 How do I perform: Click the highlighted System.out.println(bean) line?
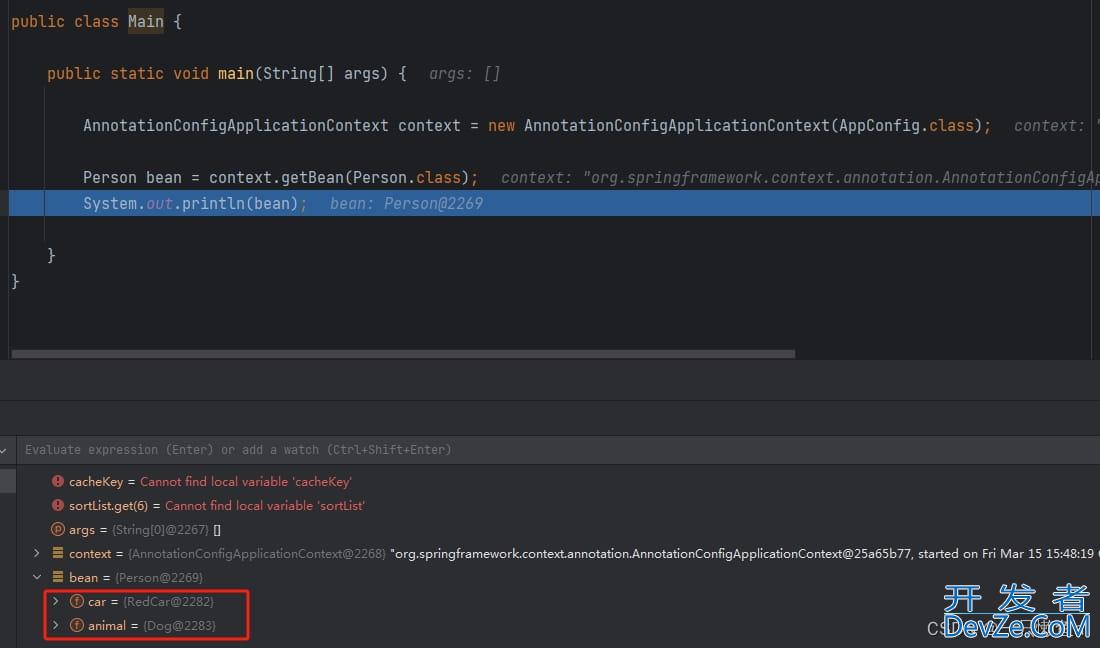pyautogui.click(x=190, y=204)
